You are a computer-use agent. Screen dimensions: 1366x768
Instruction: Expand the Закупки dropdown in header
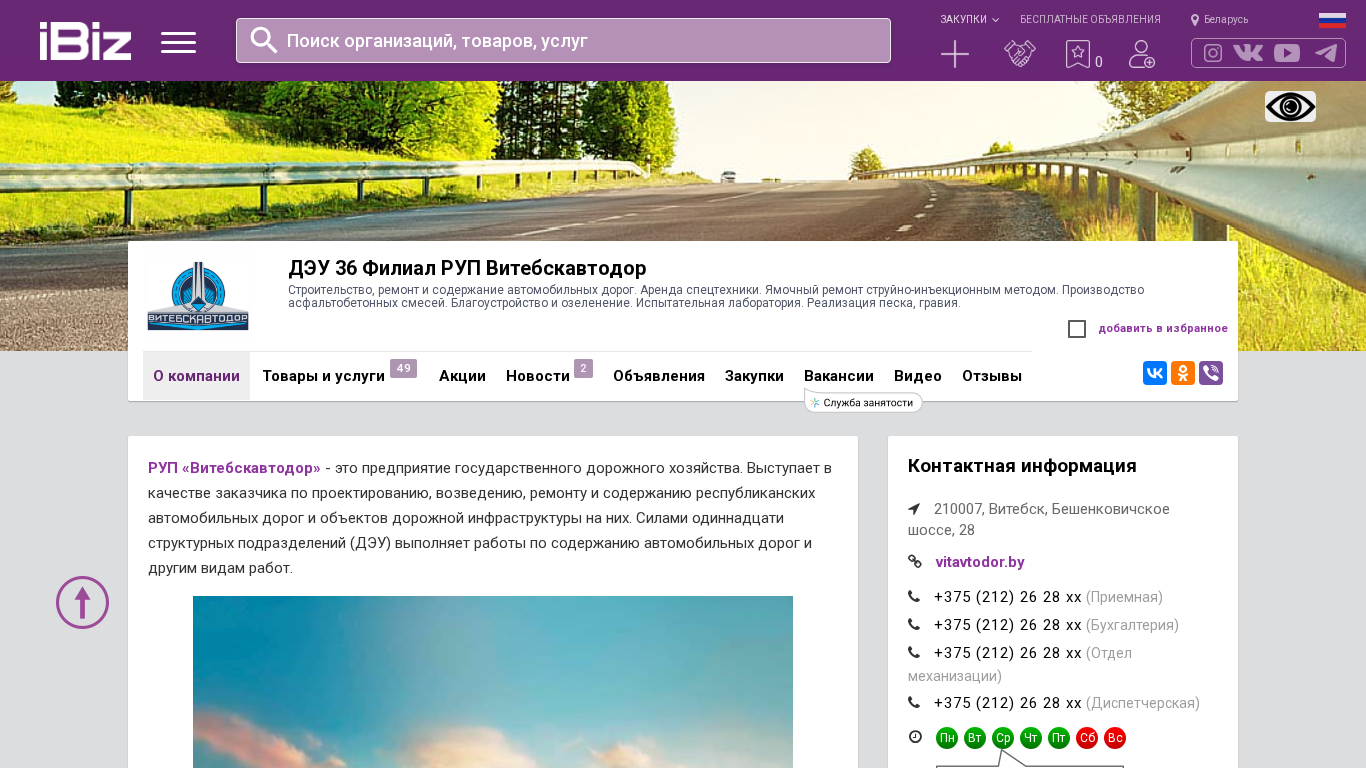(x=969, y=19)
